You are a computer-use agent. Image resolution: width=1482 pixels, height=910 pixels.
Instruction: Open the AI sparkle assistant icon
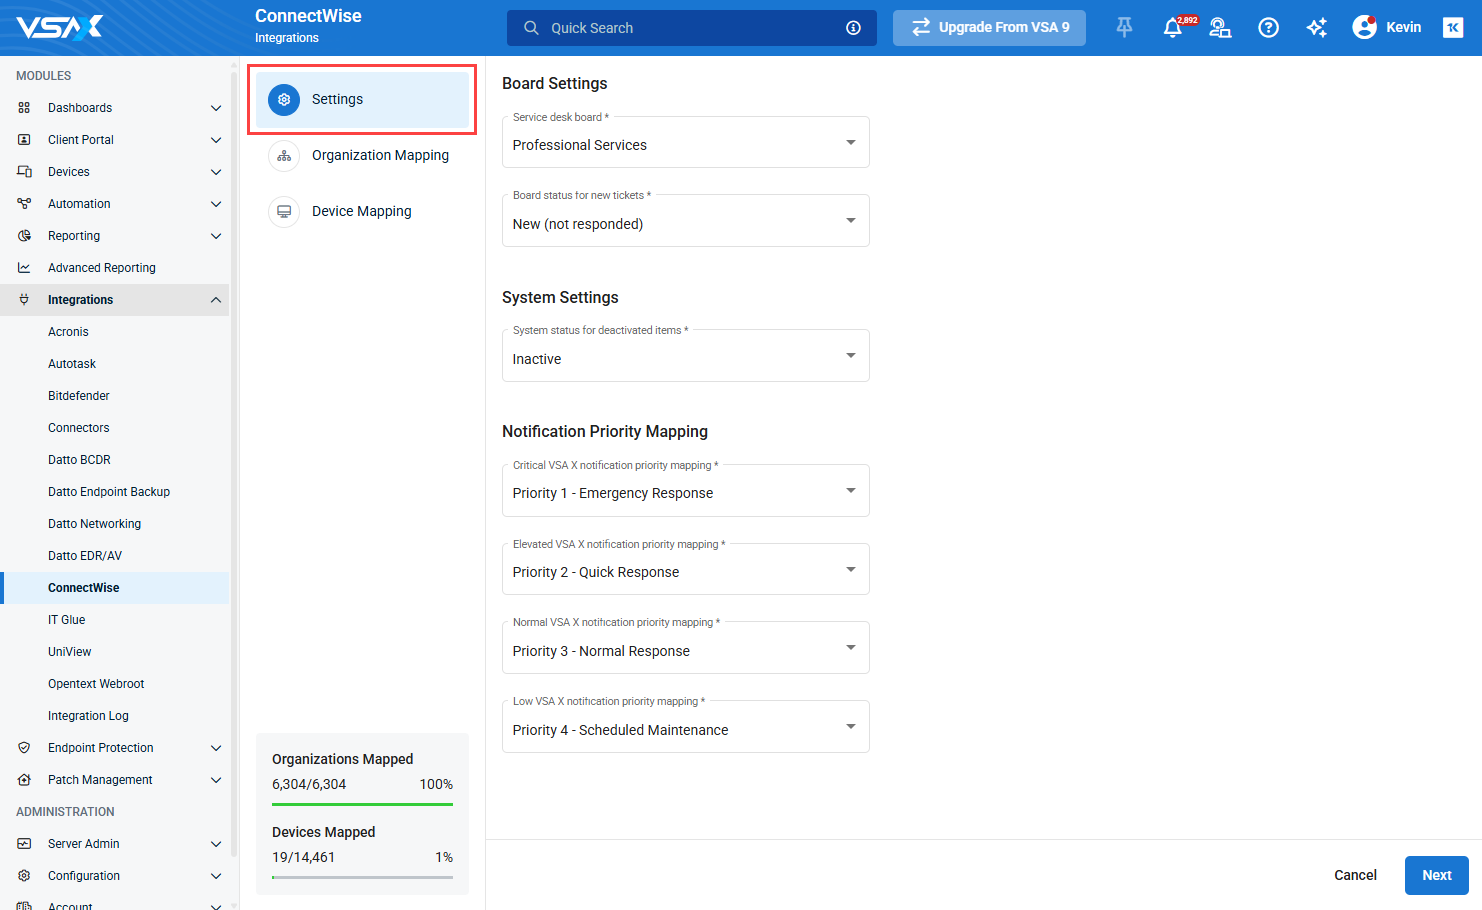[x=1316, y=28]
